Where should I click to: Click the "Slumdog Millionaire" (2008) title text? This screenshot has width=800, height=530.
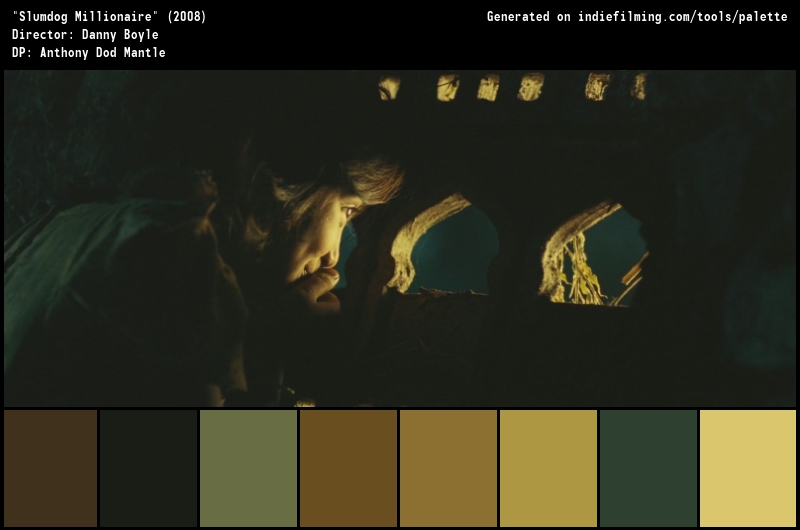[x=109, y=17]
